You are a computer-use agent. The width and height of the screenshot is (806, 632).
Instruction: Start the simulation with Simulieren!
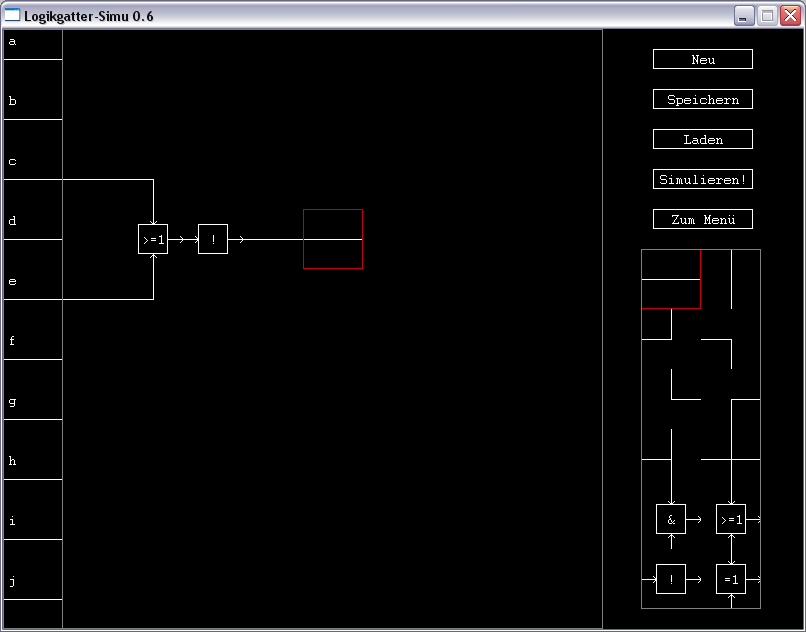(702, 179)
